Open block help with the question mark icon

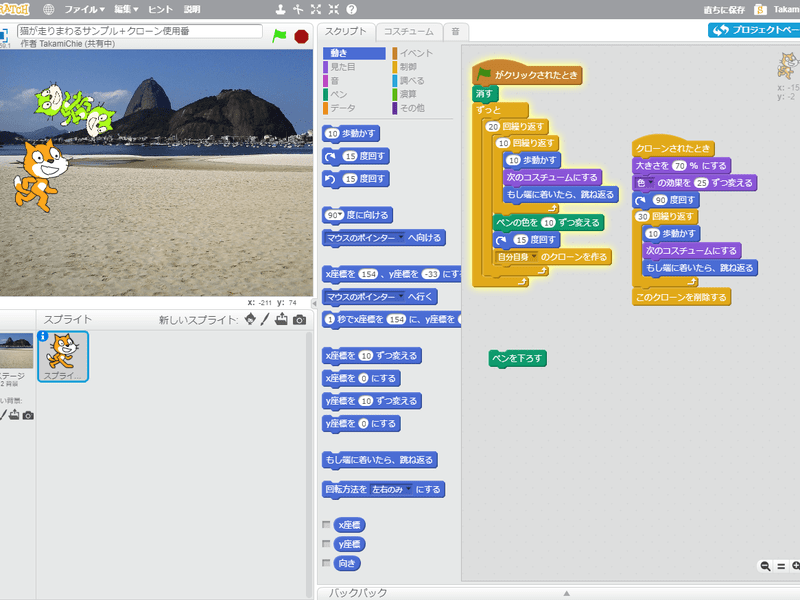351,9
